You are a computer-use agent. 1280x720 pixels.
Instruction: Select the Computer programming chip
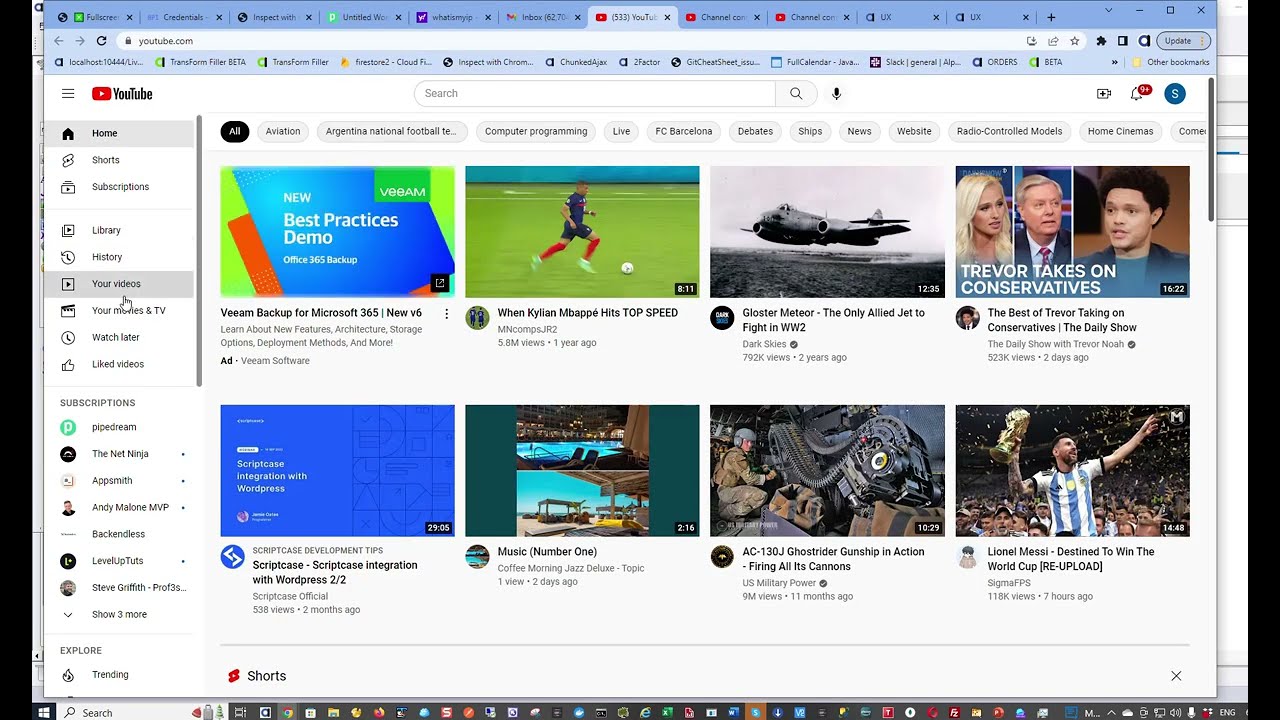[536, 131]
